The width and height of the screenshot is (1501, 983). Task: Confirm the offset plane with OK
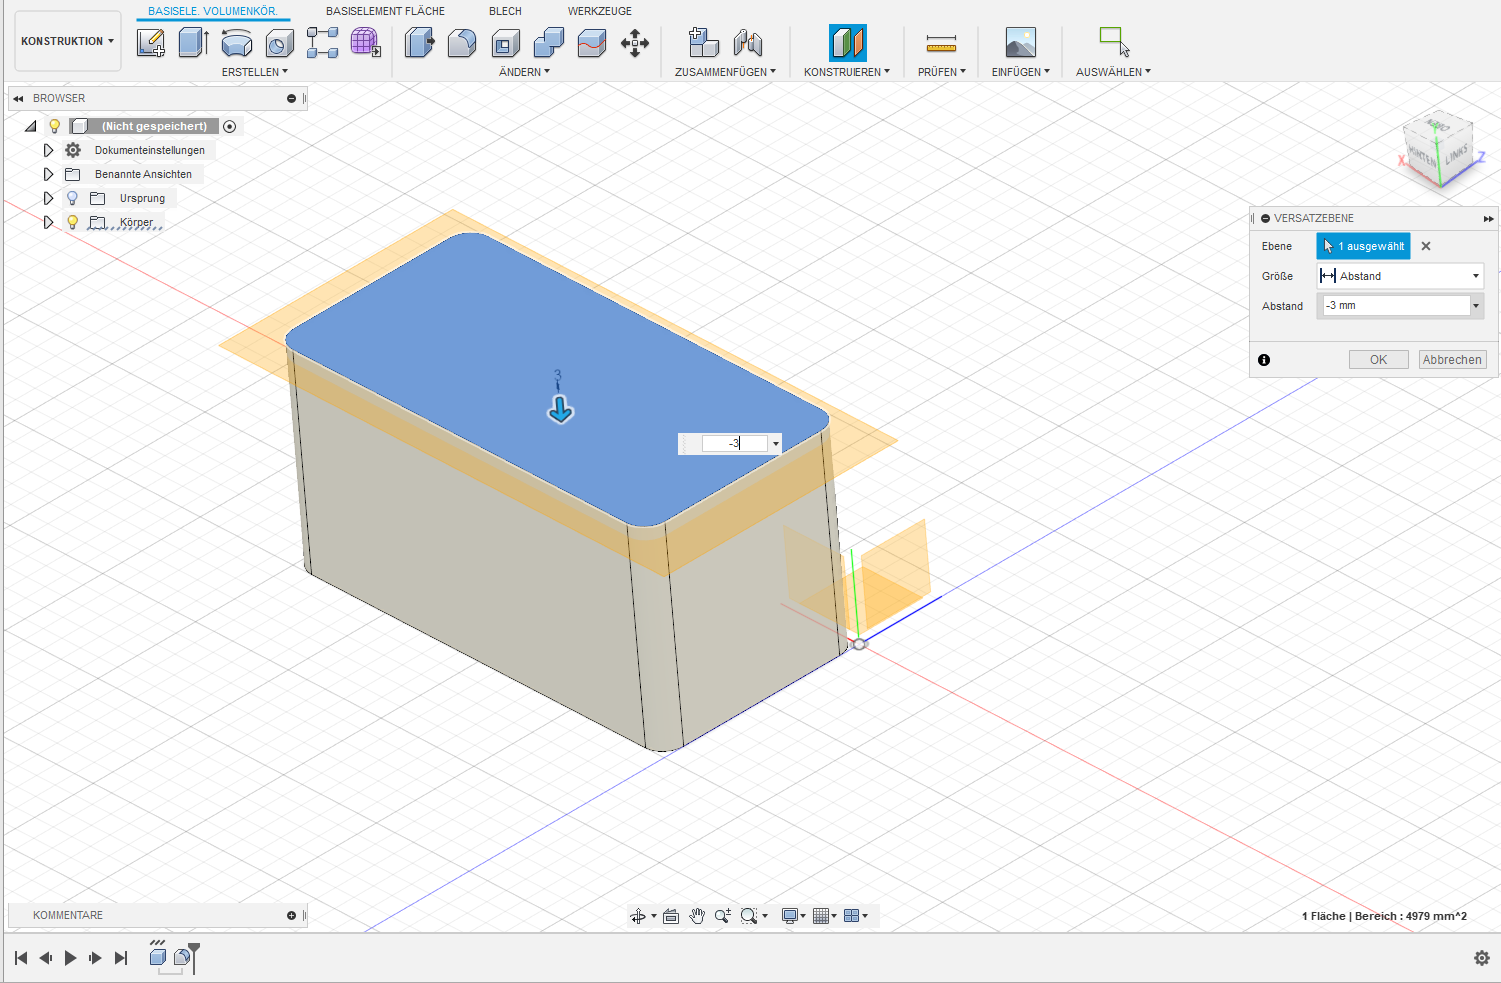(1378, 360)
